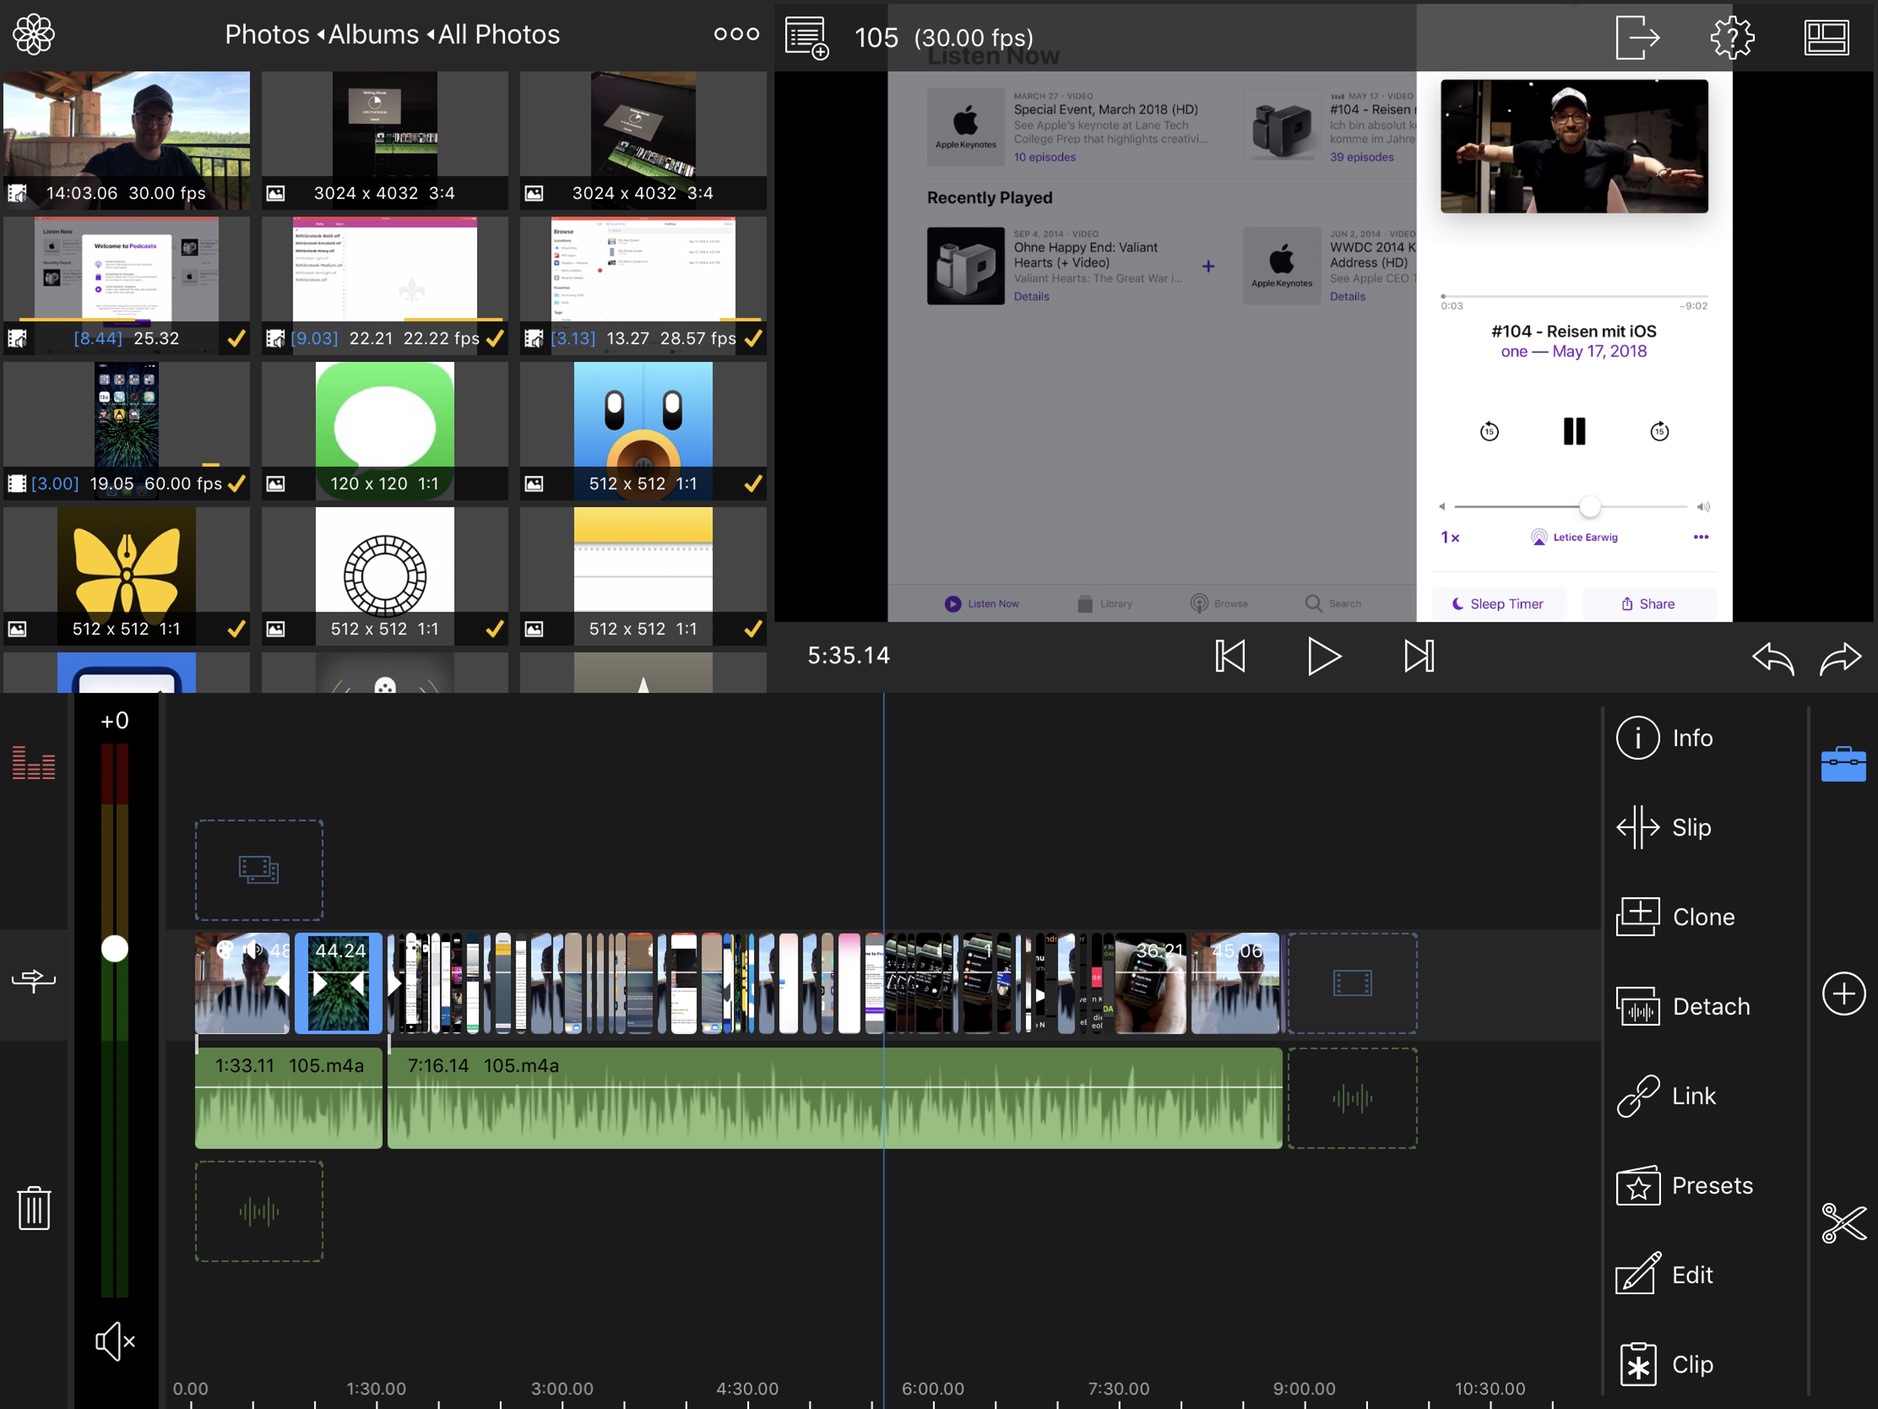The width and height of the screenshot is (1878, 1409).
Task: Open the audio mixer levels icon
Action: pos(33,763)
